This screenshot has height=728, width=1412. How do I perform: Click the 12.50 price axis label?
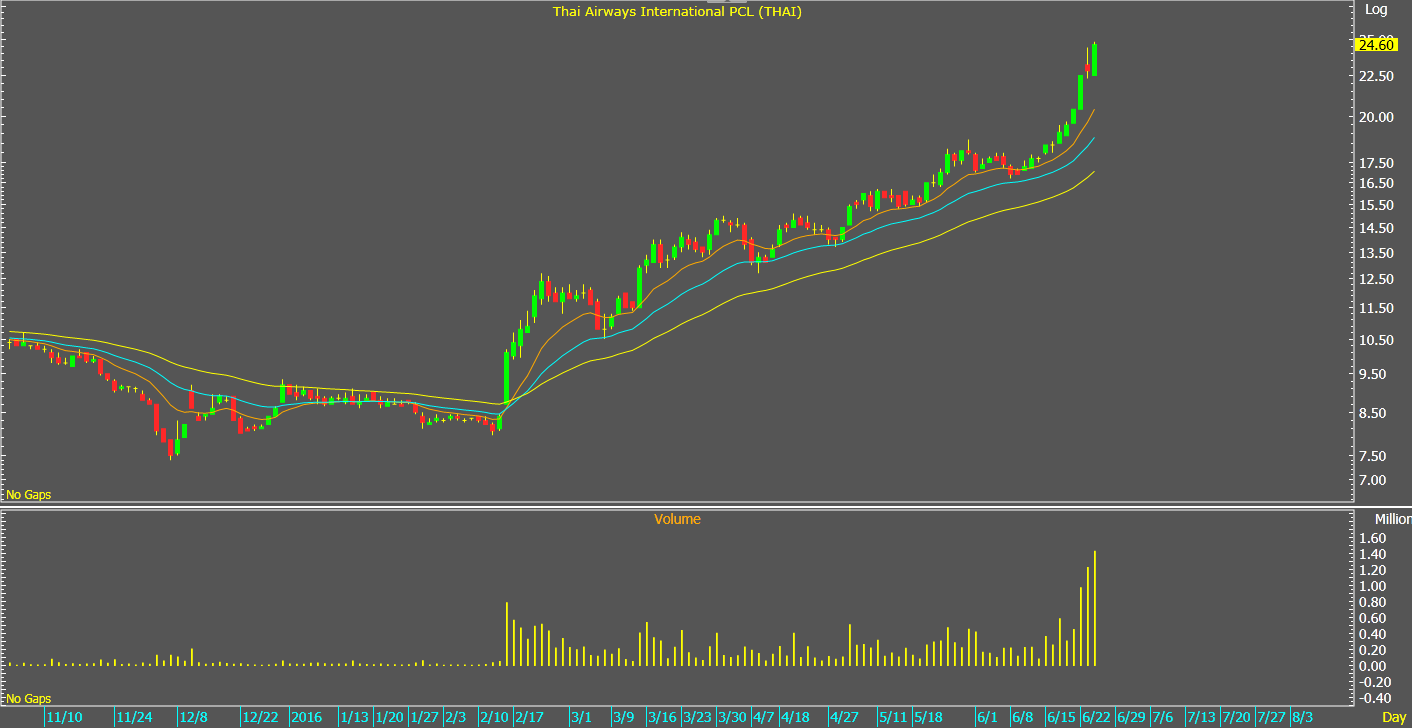click(x=1377, y=280)
